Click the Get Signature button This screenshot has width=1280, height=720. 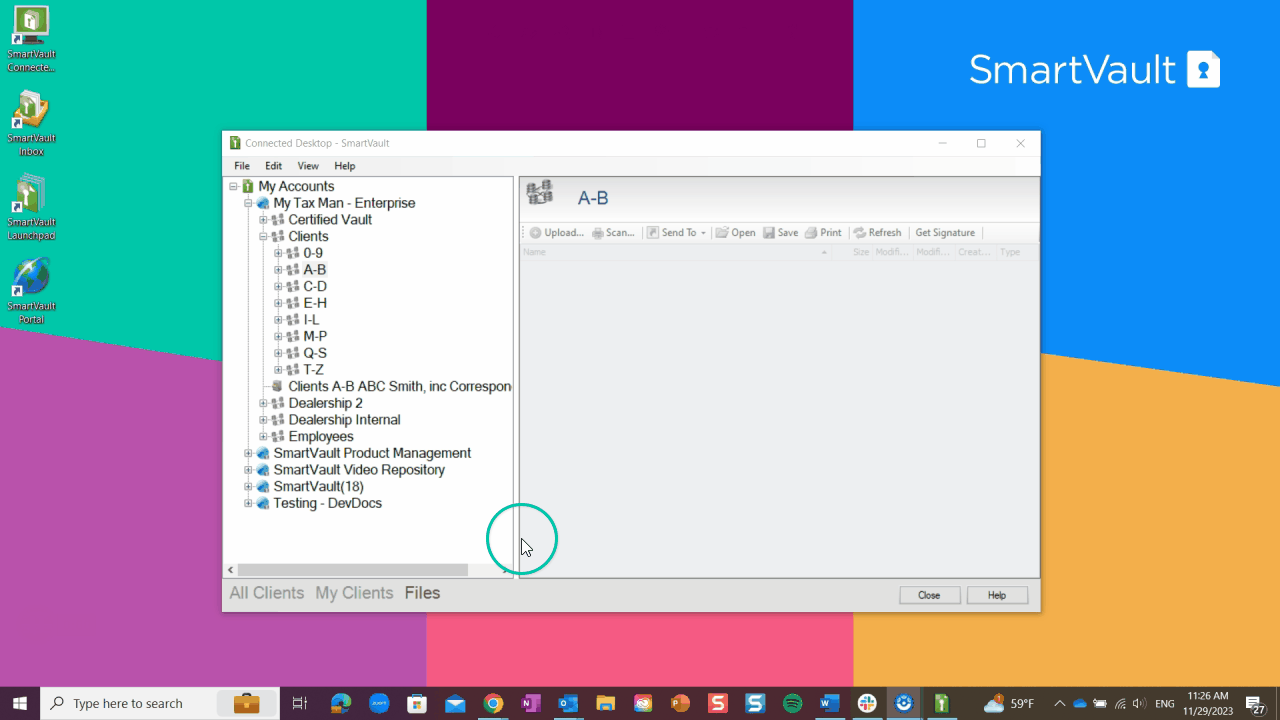pos(945,233)
